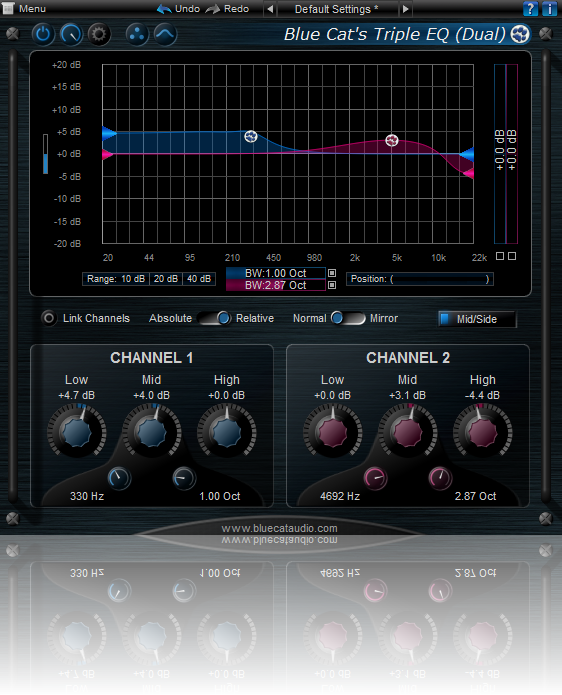Click the CHANNEL 2 title
This screenshot has height=695, width=562.
click(408, 358)
